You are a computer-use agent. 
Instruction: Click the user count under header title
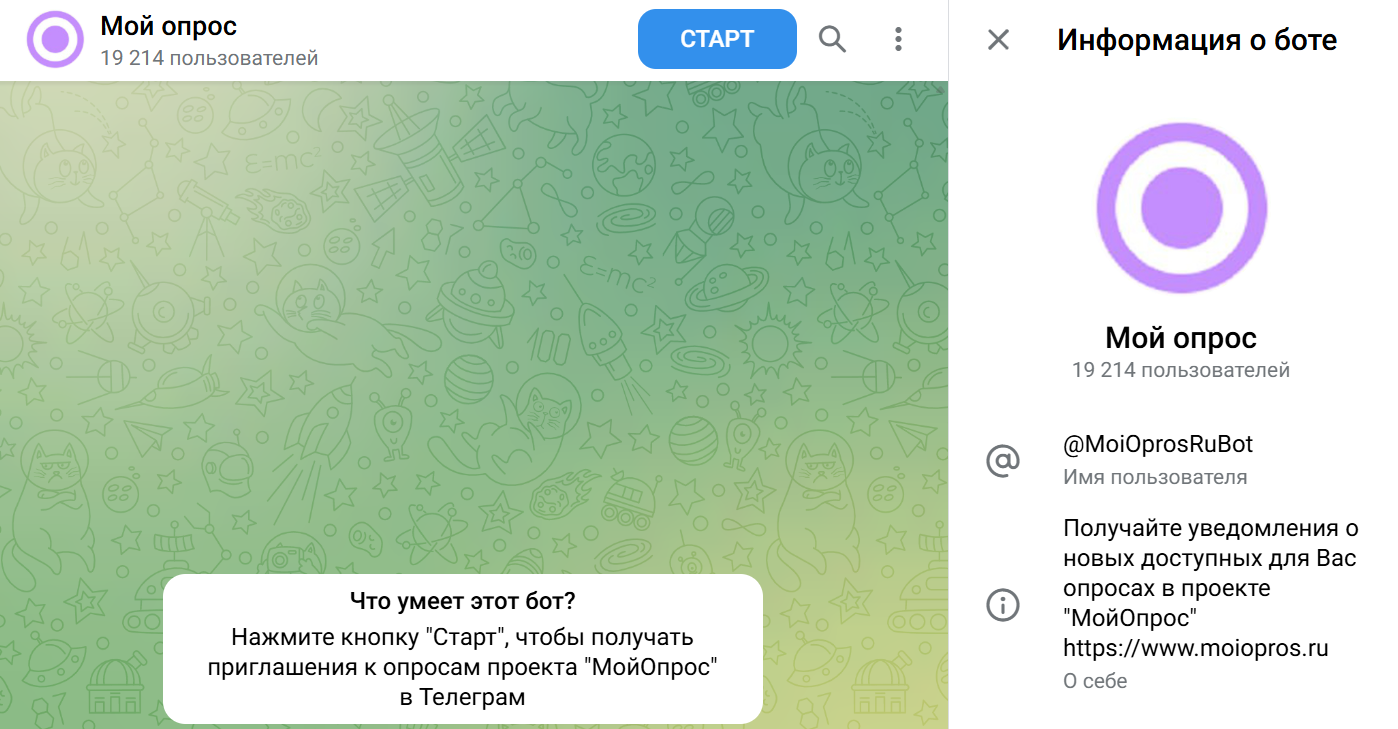point(209,58)
